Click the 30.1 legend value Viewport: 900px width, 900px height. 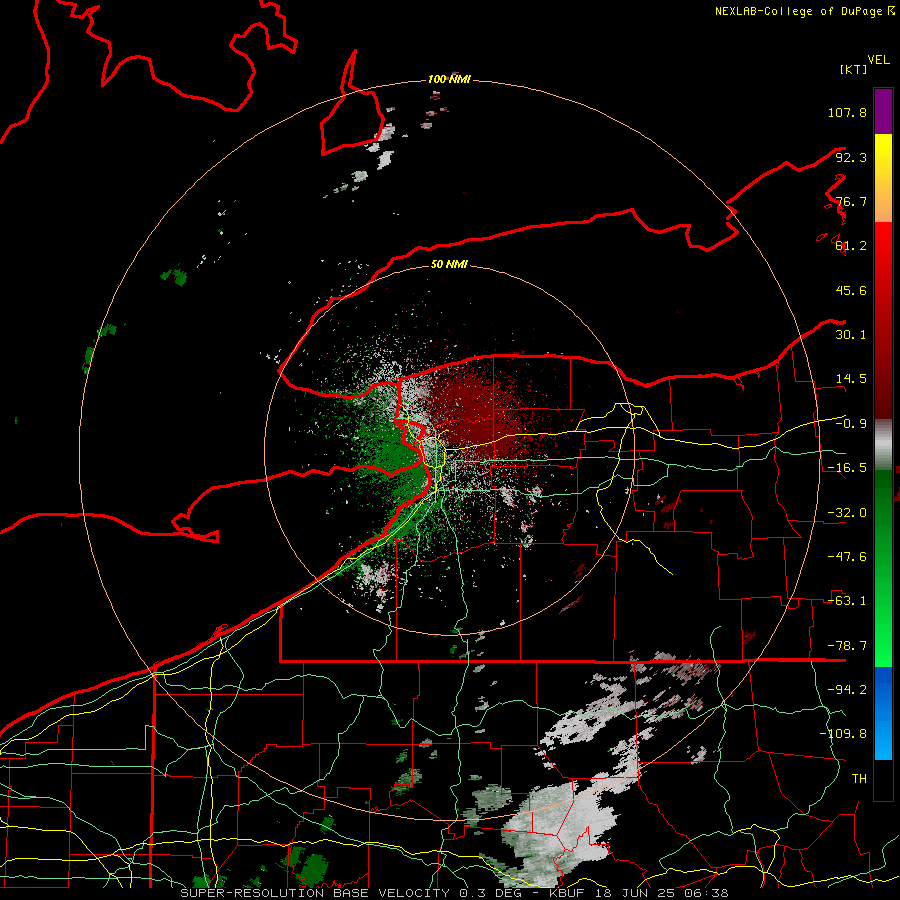(x=851, y=335)
